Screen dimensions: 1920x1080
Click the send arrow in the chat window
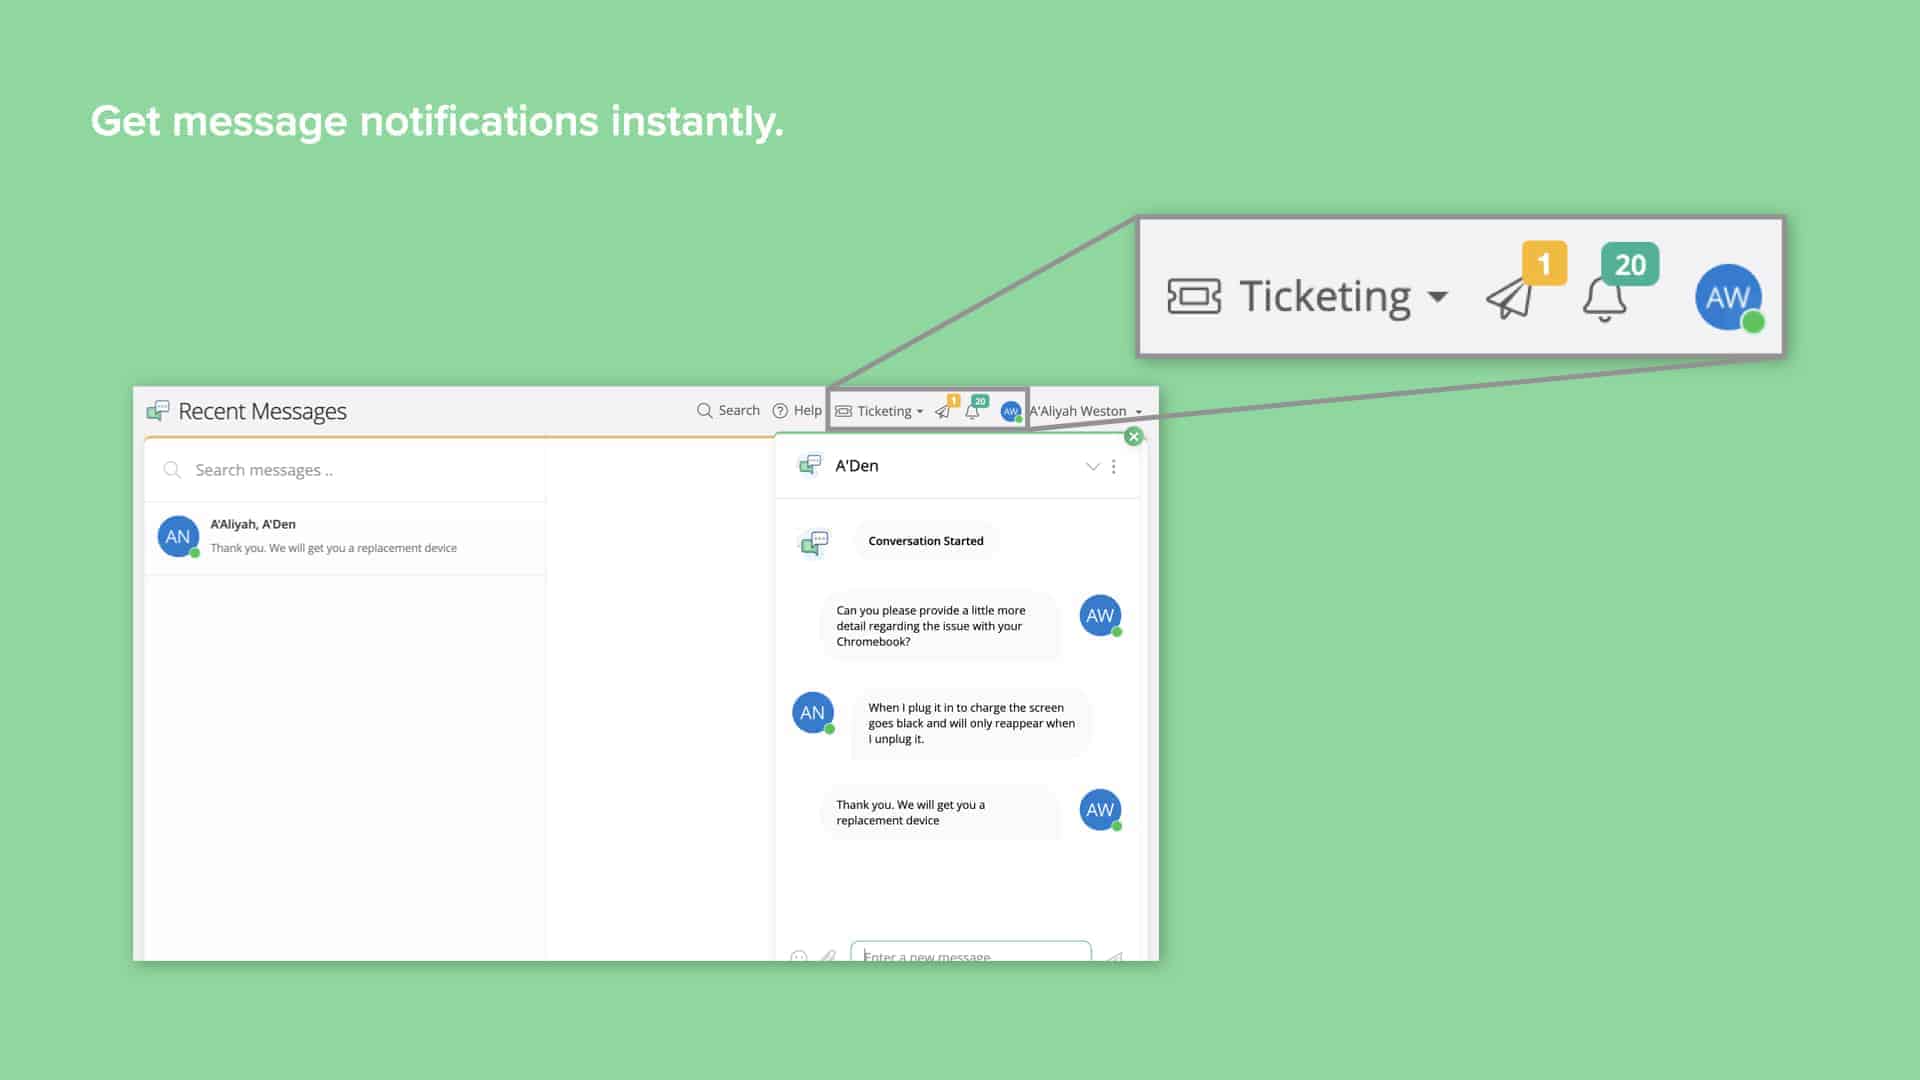point(1115,957)
